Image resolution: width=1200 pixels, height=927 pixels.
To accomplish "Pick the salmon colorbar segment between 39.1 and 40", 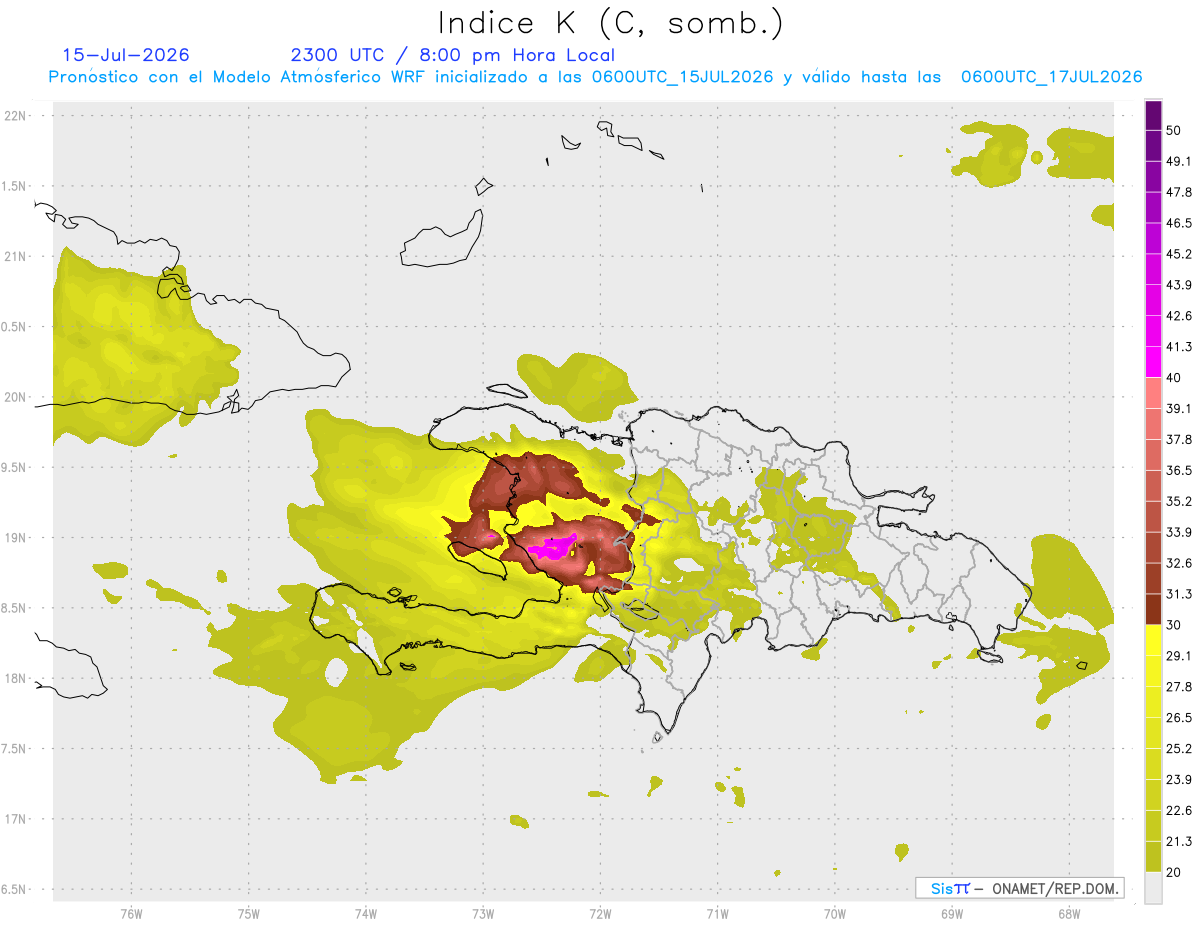I will pos(1153,393).
